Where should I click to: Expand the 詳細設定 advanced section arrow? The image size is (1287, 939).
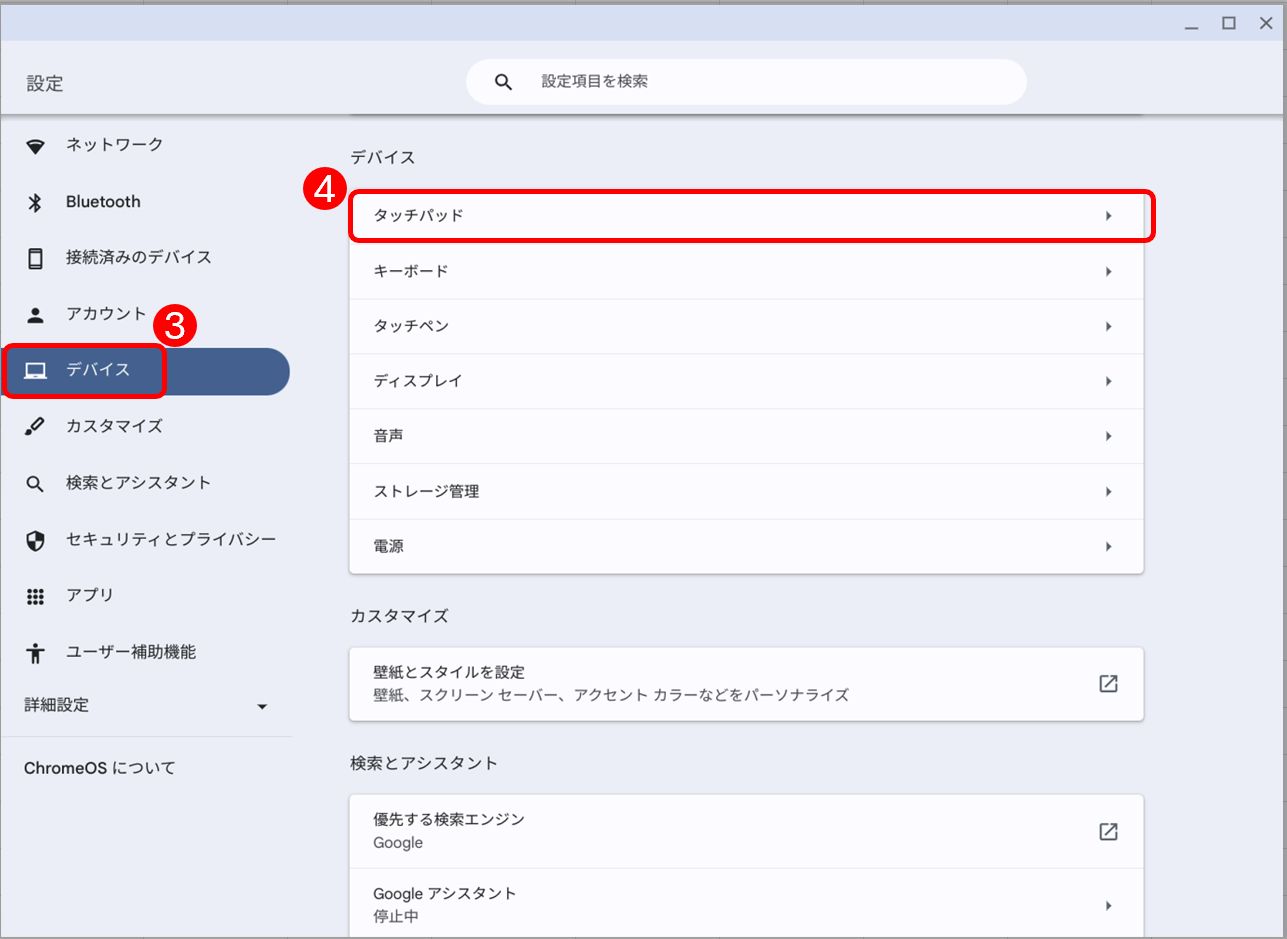click(262, 707)
